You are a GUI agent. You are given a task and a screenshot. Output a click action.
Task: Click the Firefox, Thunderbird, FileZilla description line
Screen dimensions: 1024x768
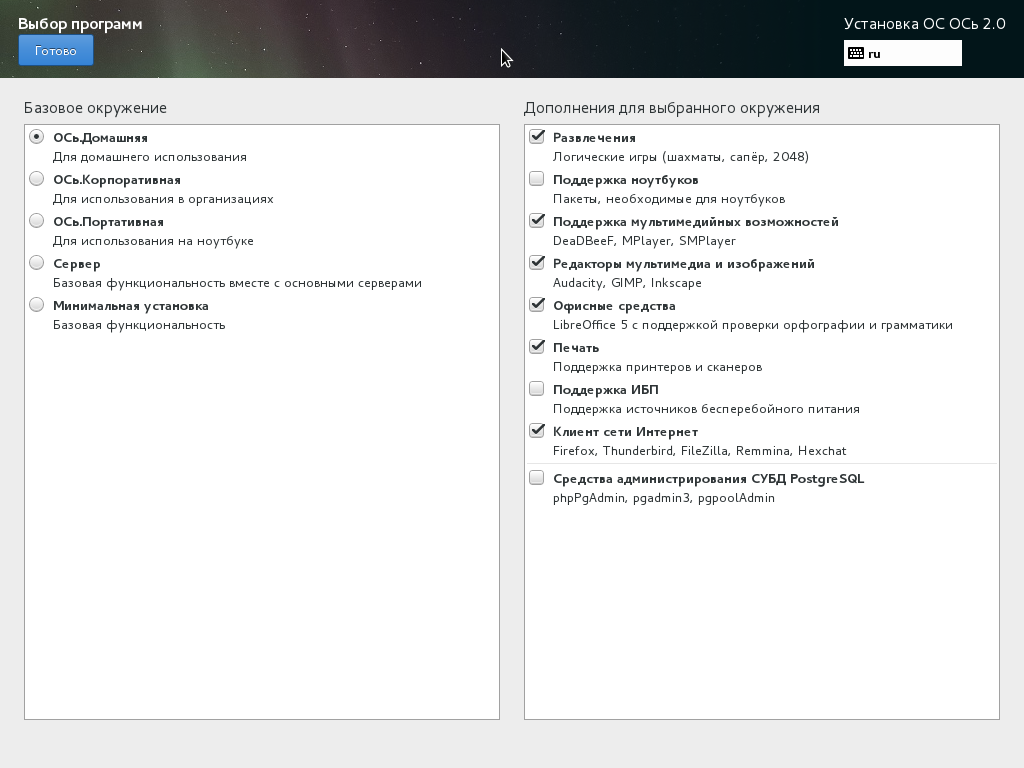pos(699,451)
